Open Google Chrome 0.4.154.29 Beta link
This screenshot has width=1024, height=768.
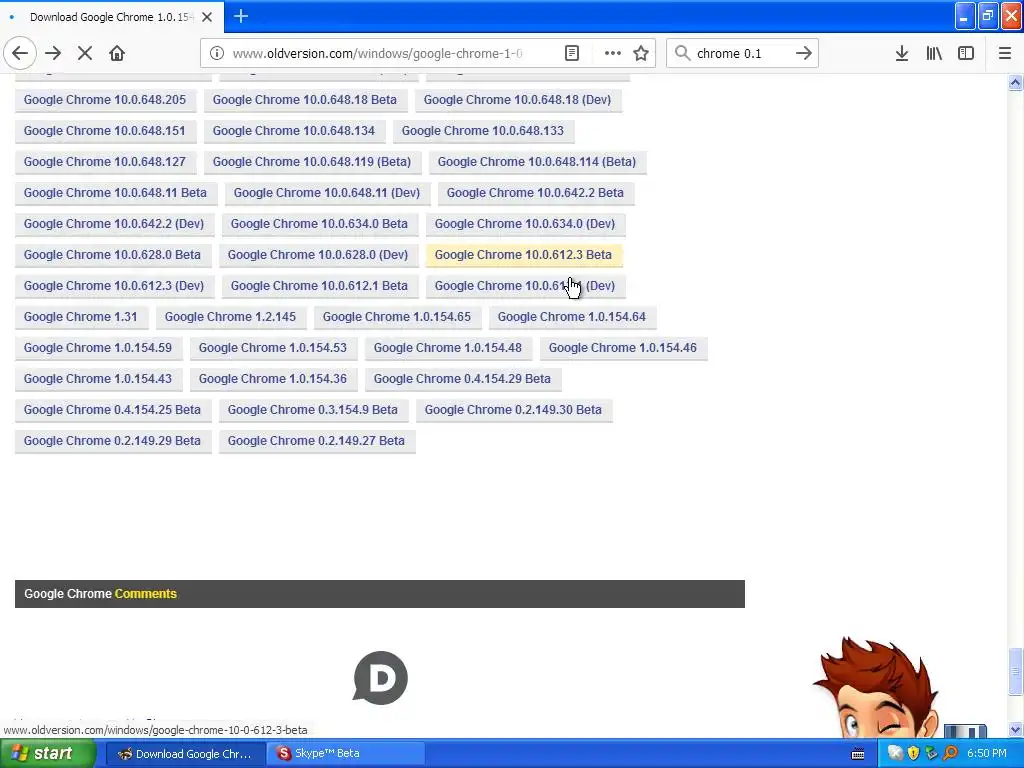pyautogui.click(x=462, y=379)
